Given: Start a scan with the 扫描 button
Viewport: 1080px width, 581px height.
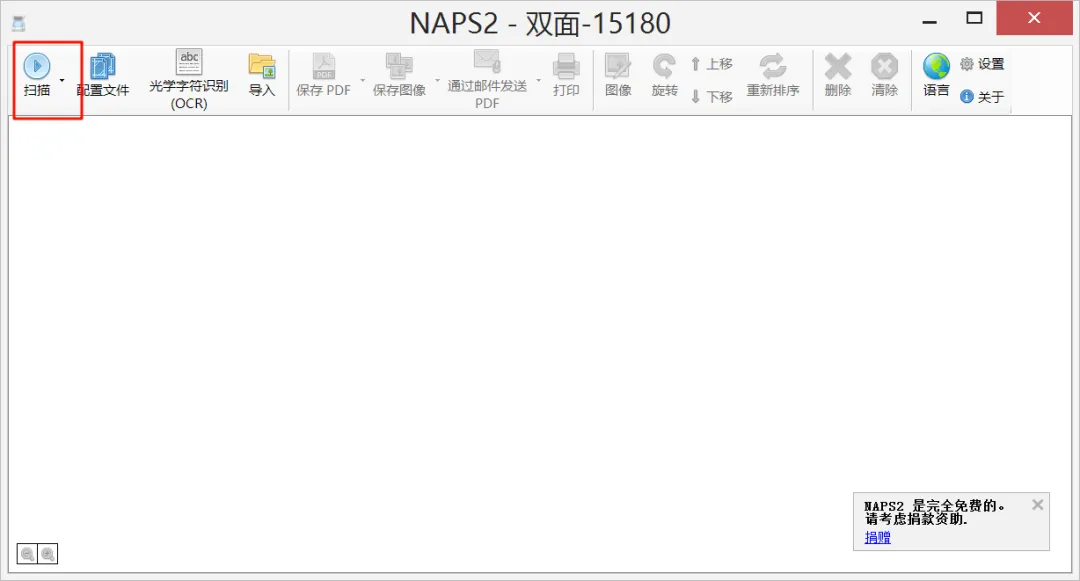Looking at the screenshot, I should click(37, 75).
